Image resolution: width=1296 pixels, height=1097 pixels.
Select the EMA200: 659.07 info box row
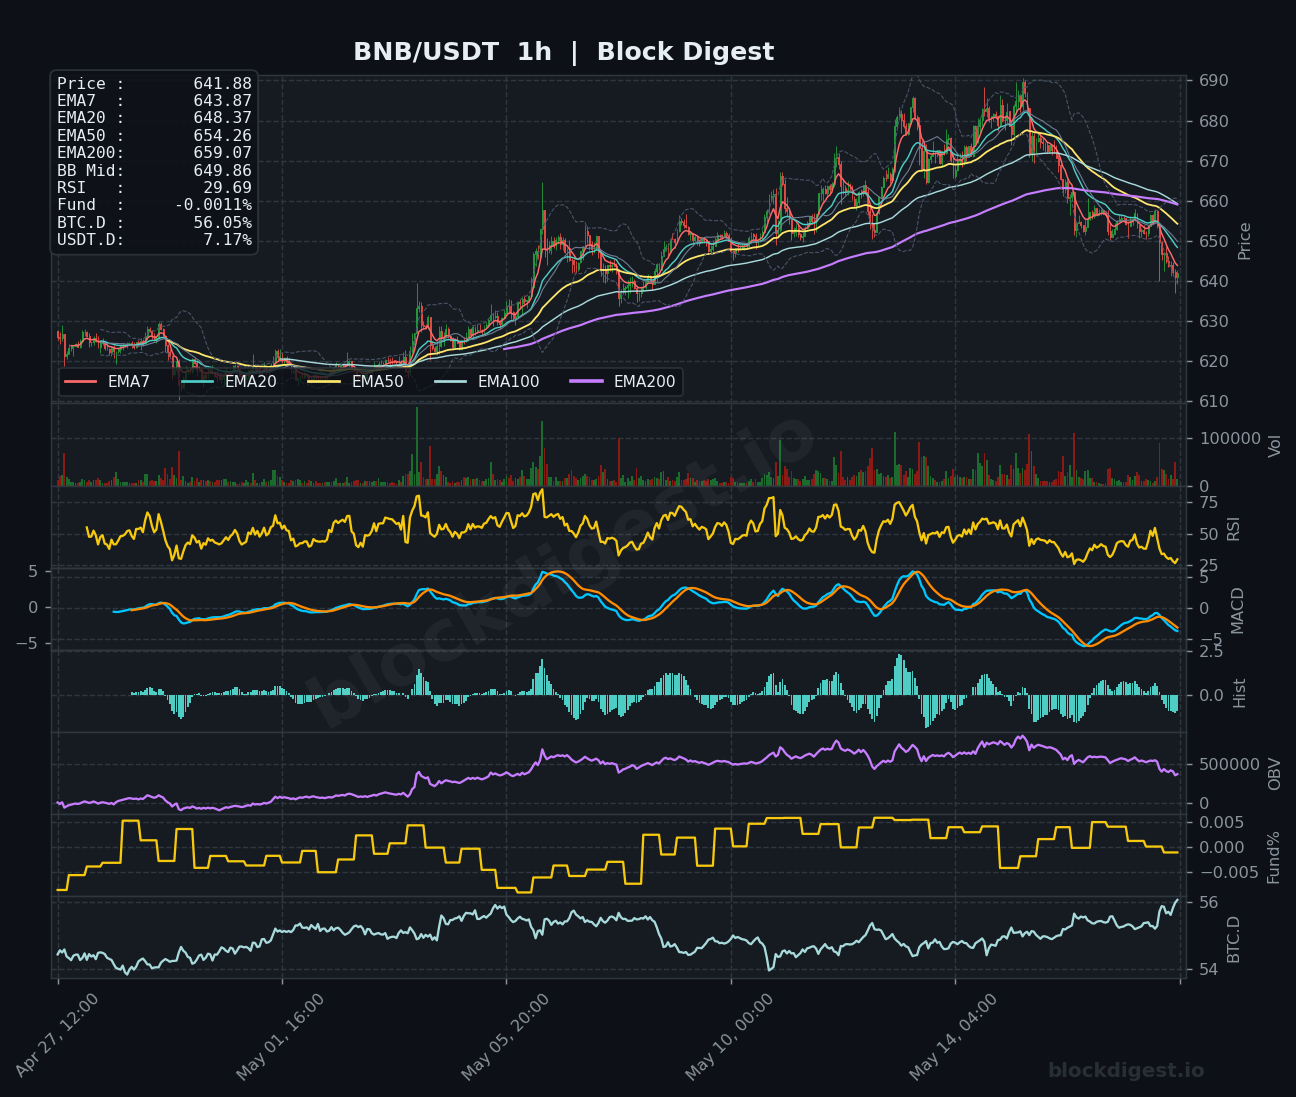(154, 153)
